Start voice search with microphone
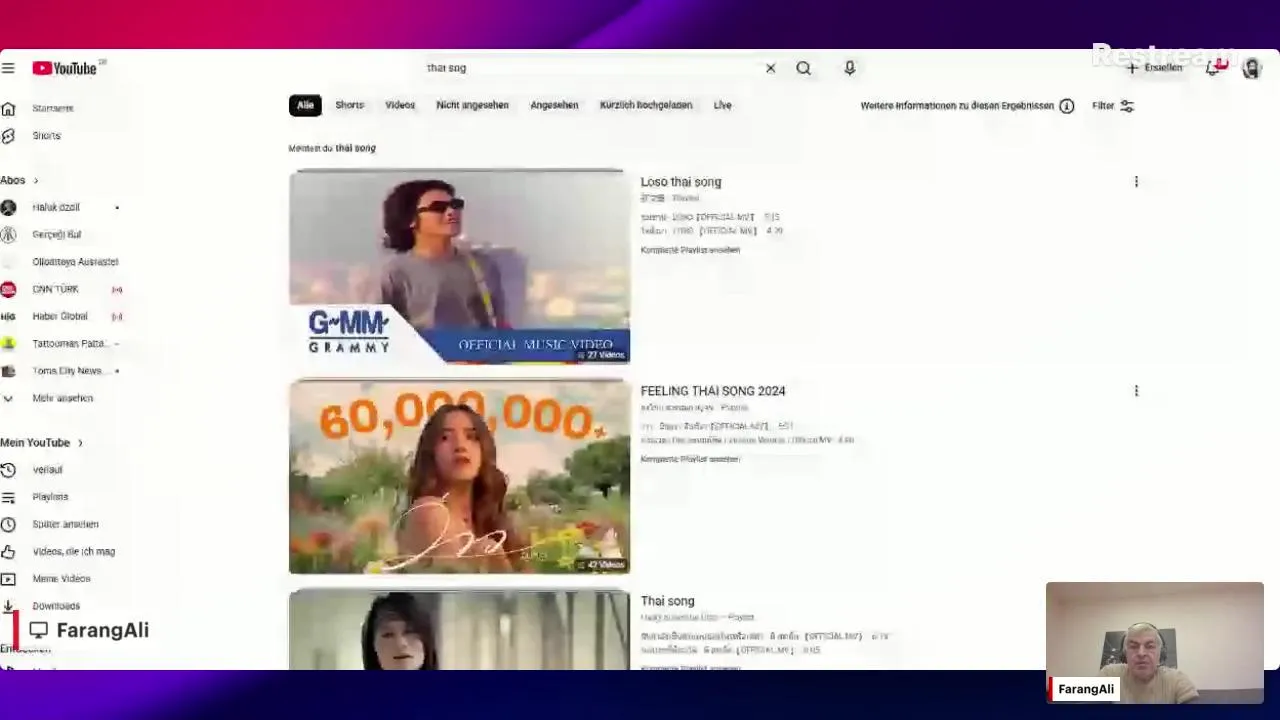 [849, 68]
